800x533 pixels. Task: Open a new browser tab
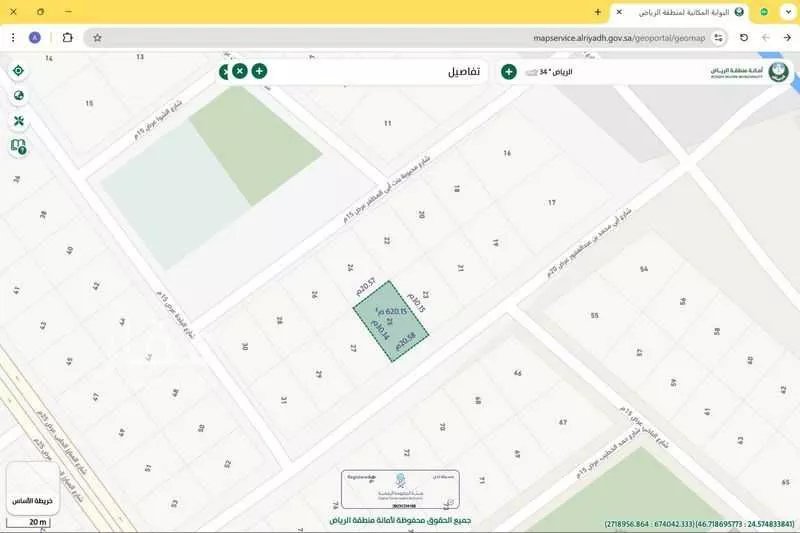click(598, 12)
